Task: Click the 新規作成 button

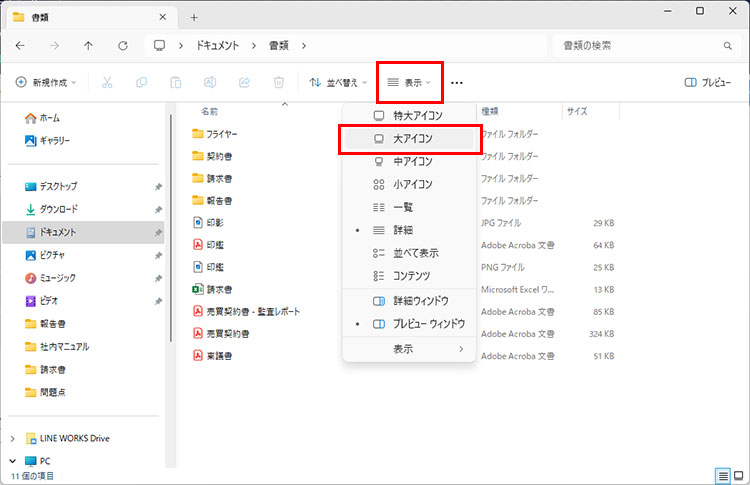Action: (46, 83)
